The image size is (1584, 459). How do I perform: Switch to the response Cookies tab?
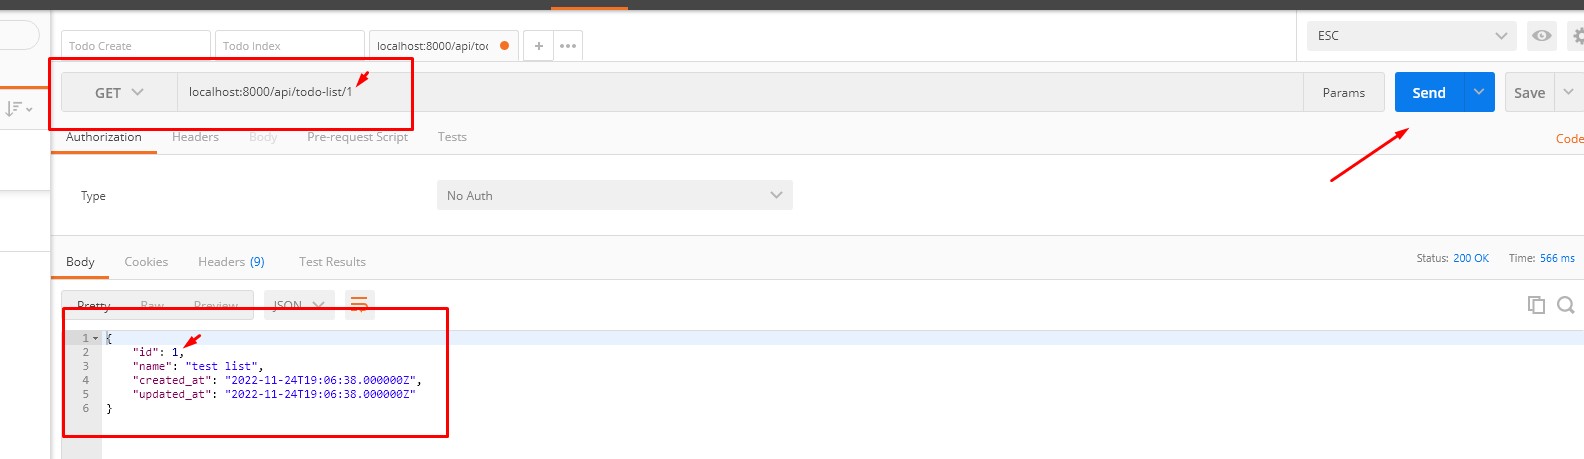pyautogui.click(x=146, y=262)
